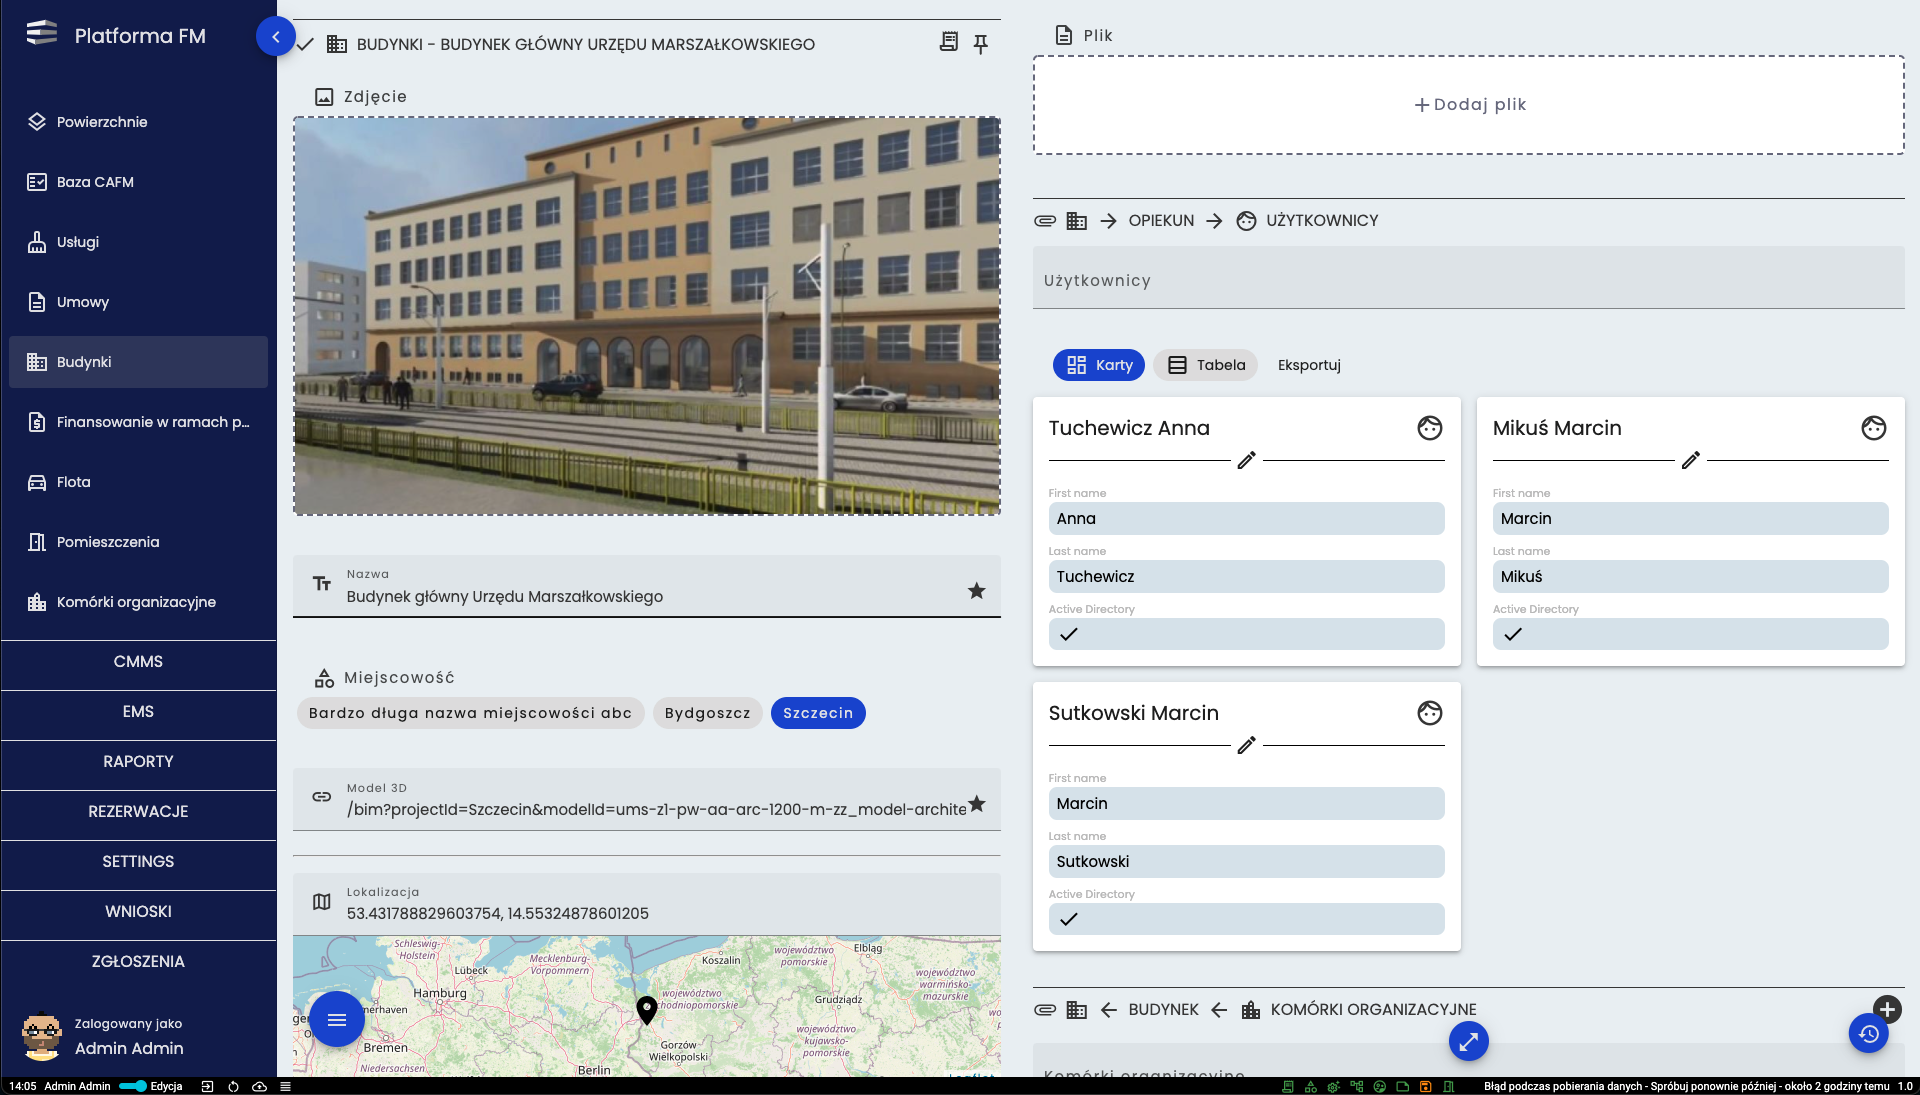The width and height of the screenshot is (1920, 1095).
Task: Expand the ZGŁOSZENIA section
Action: [x=138, y=962]
